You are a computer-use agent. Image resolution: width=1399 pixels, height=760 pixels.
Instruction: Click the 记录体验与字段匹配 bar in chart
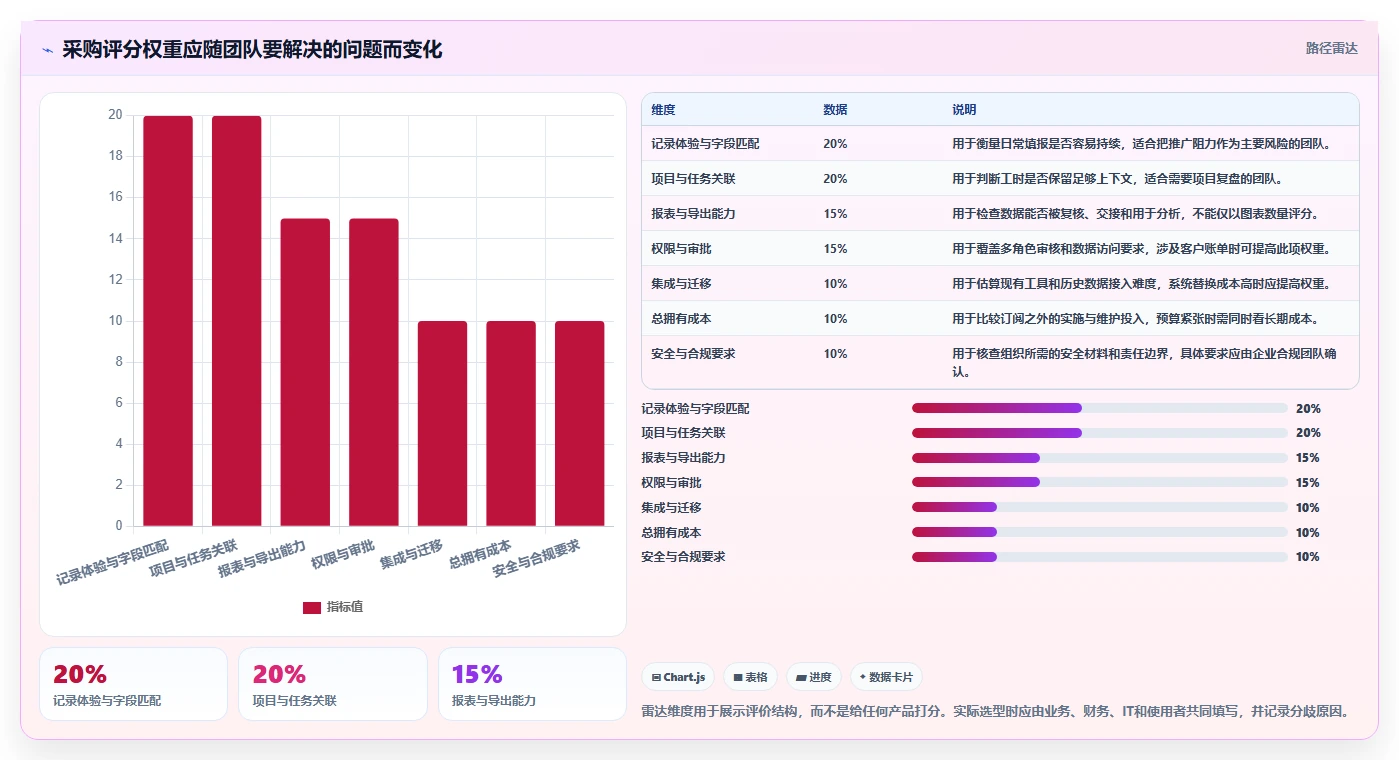(168, 321)
